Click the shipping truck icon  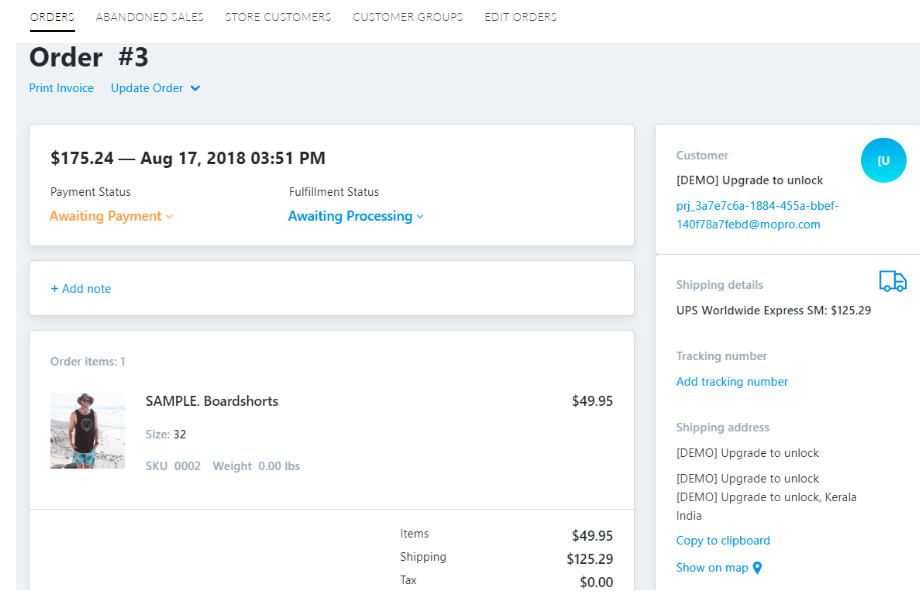[892, 281]
